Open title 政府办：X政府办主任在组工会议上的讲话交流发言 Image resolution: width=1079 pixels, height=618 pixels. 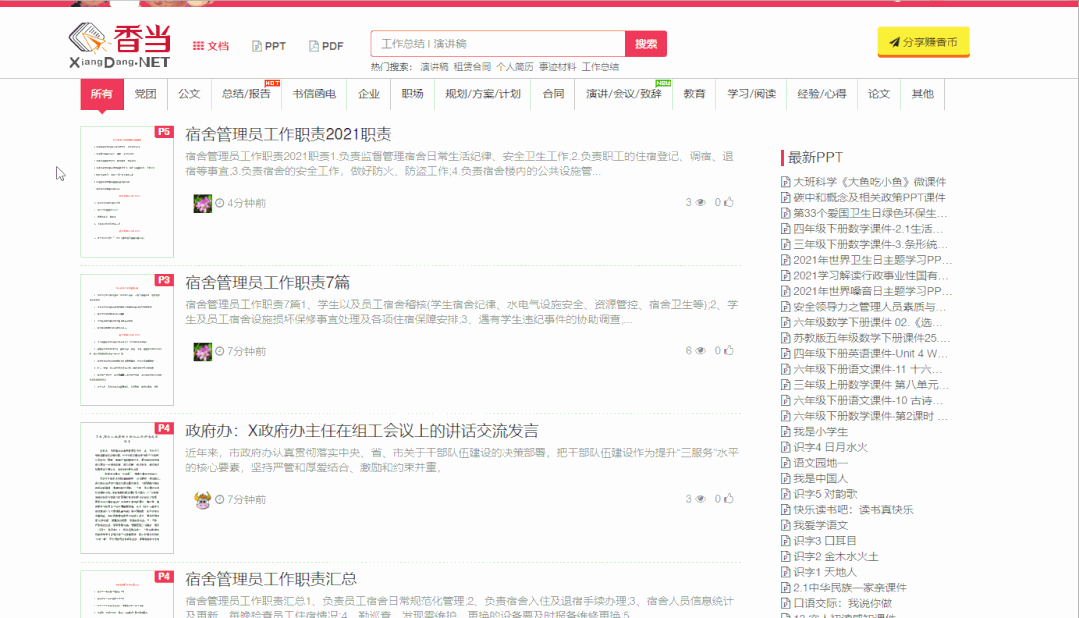(x=362, y=431)
